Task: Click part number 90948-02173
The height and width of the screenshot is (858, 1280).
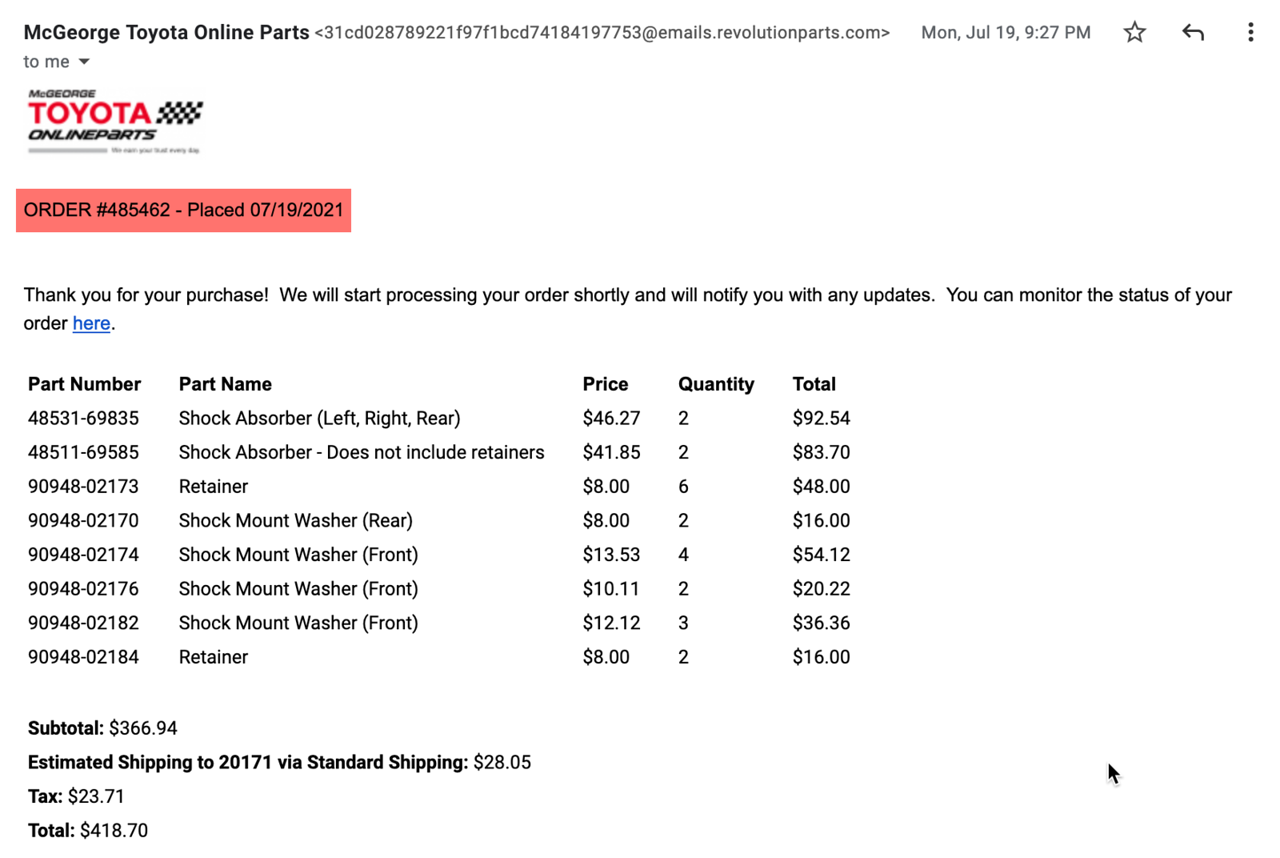Action: [83, 486]
